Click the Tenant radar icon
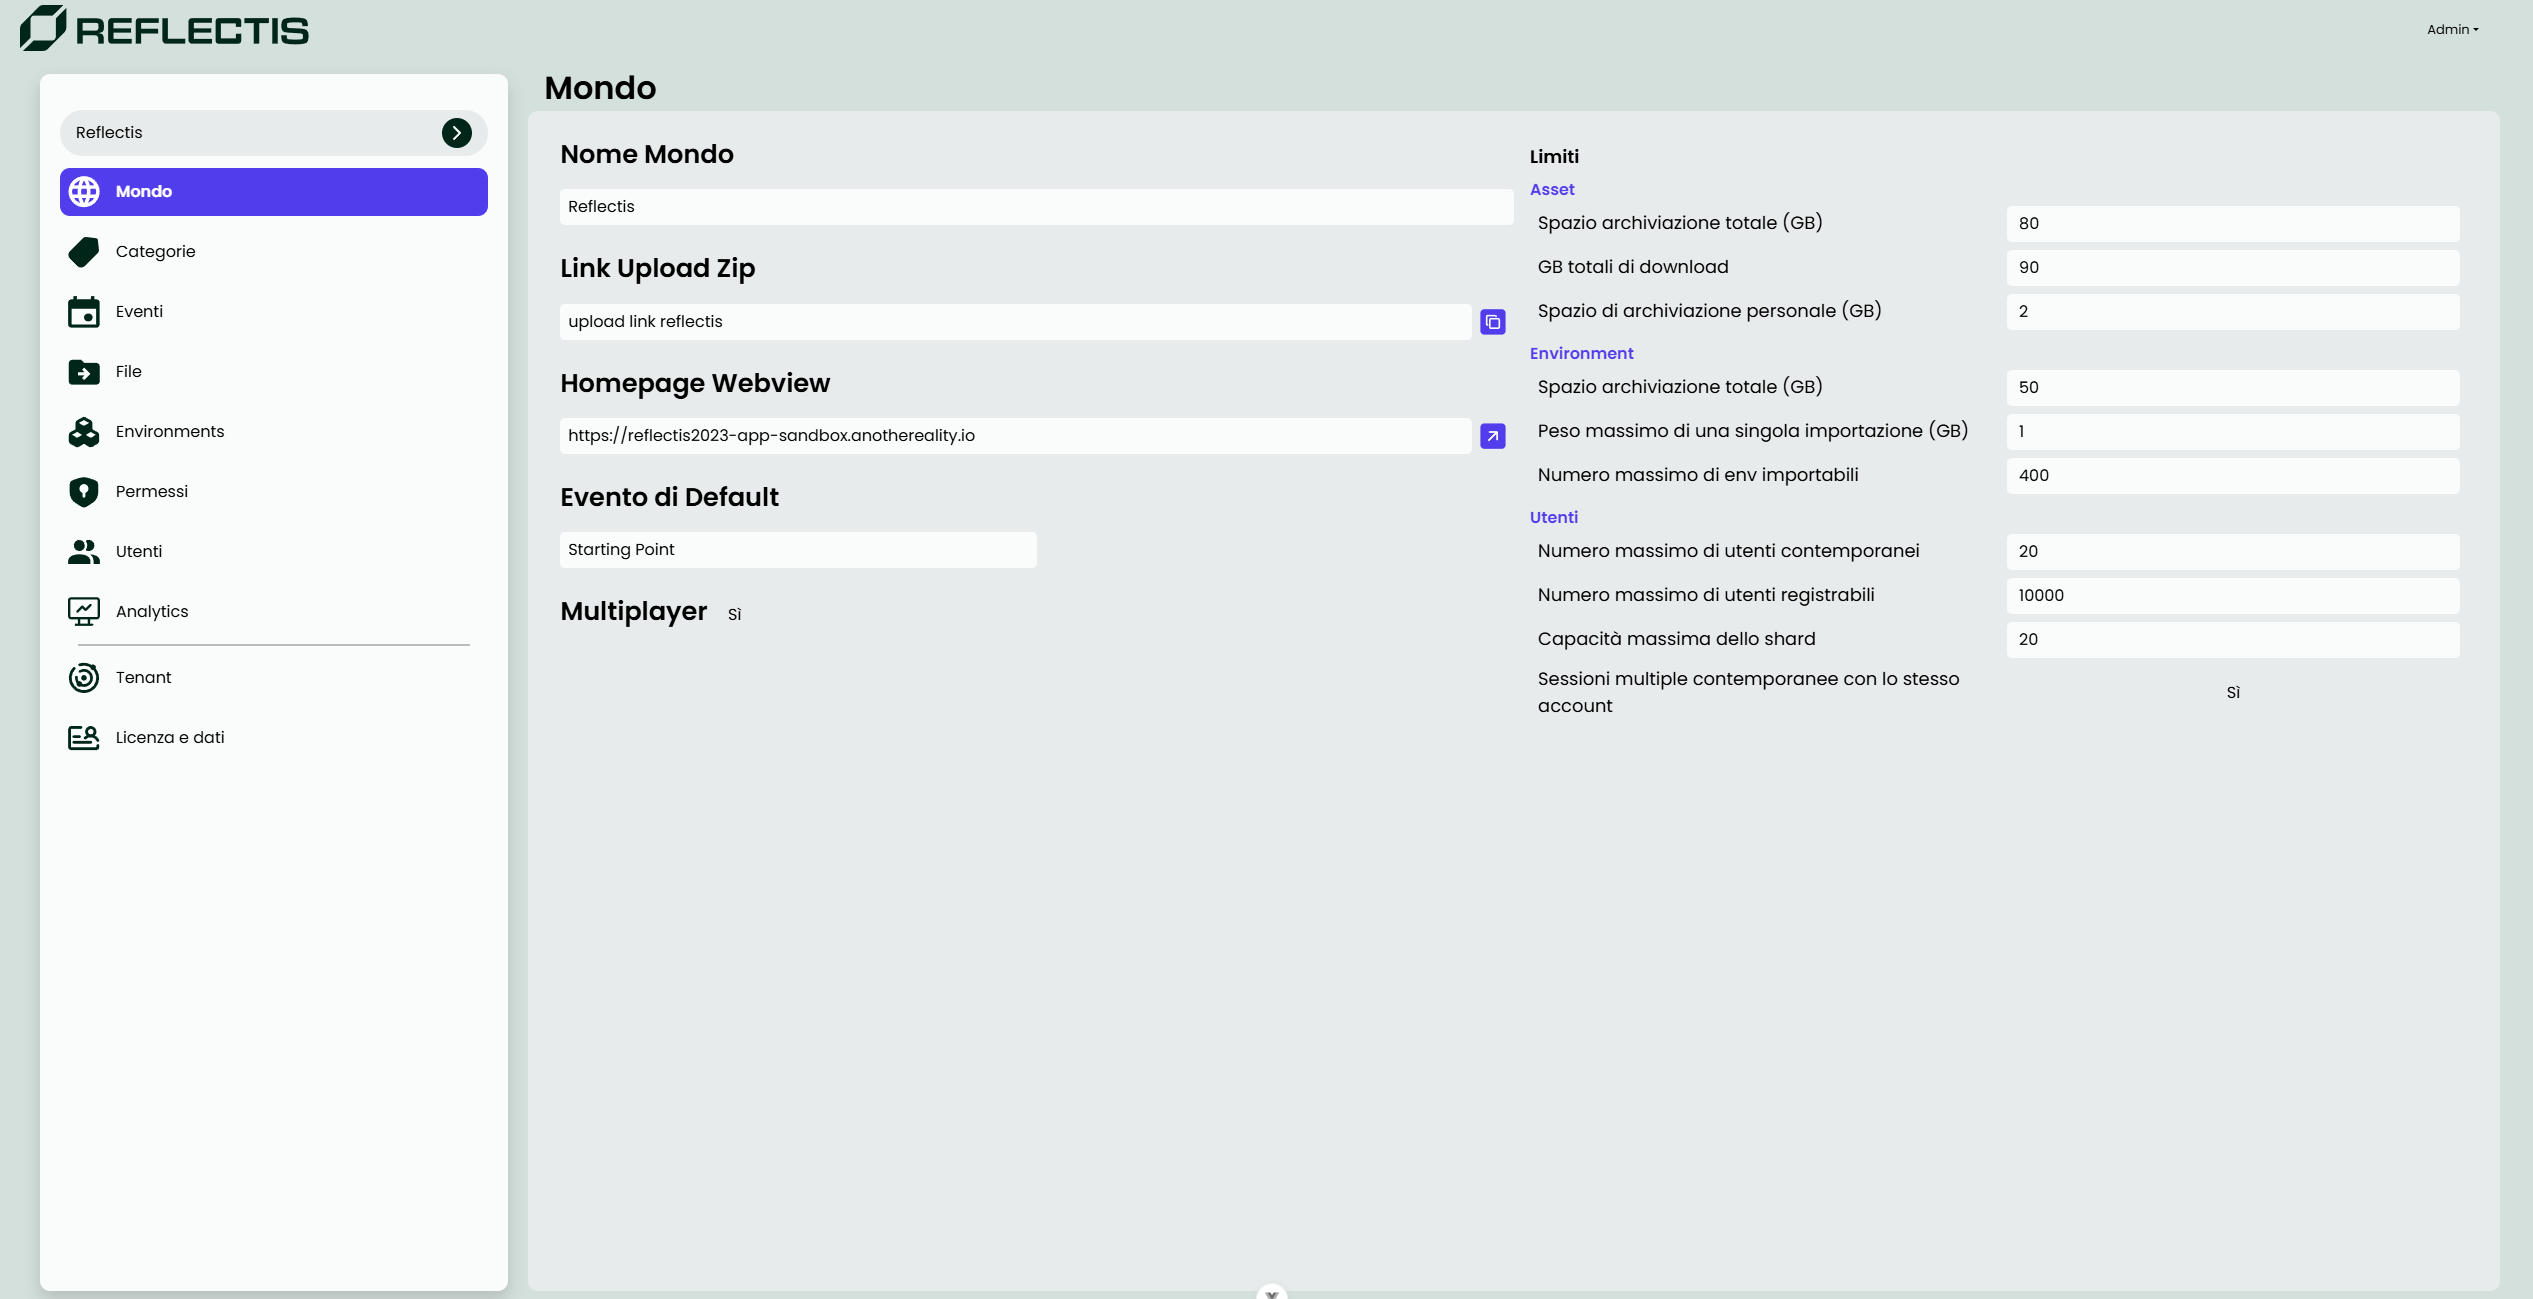2533x1299 pixels. [x=84, y=678]
